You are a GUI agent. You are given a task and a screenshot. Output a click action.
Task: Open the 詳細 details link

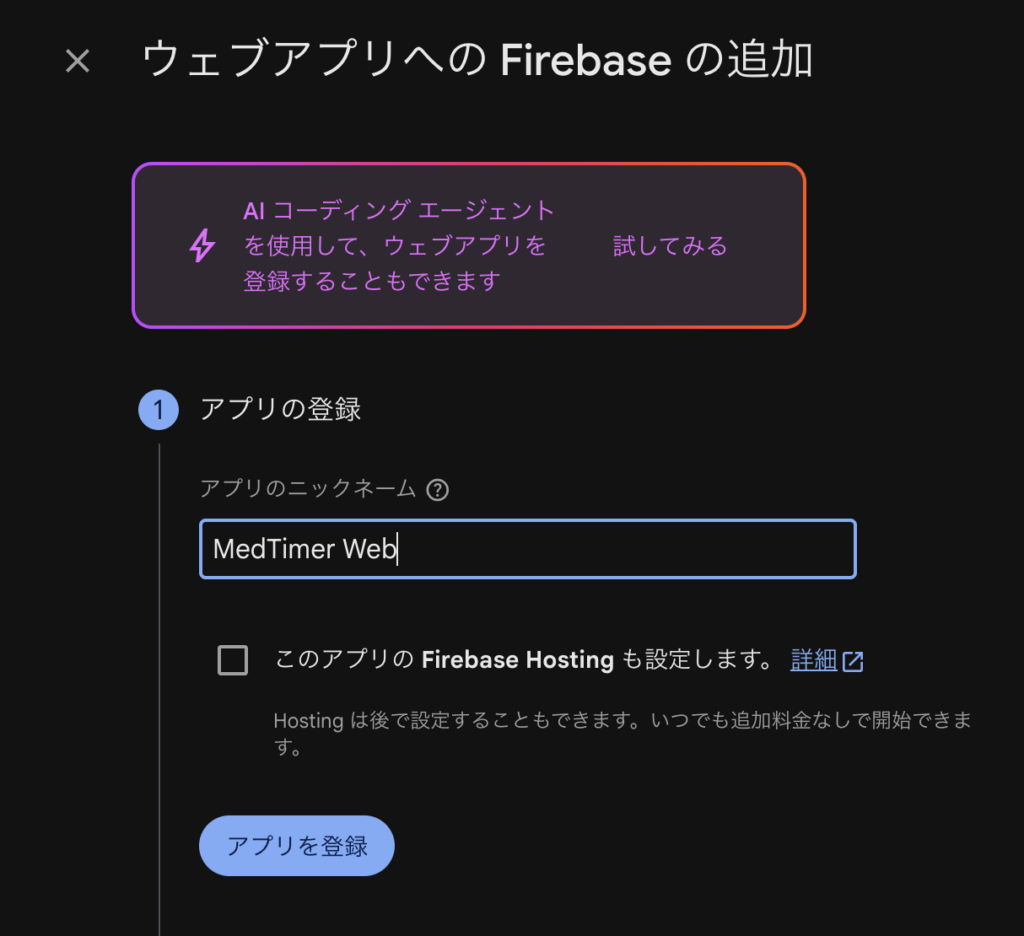click(814, 660)
